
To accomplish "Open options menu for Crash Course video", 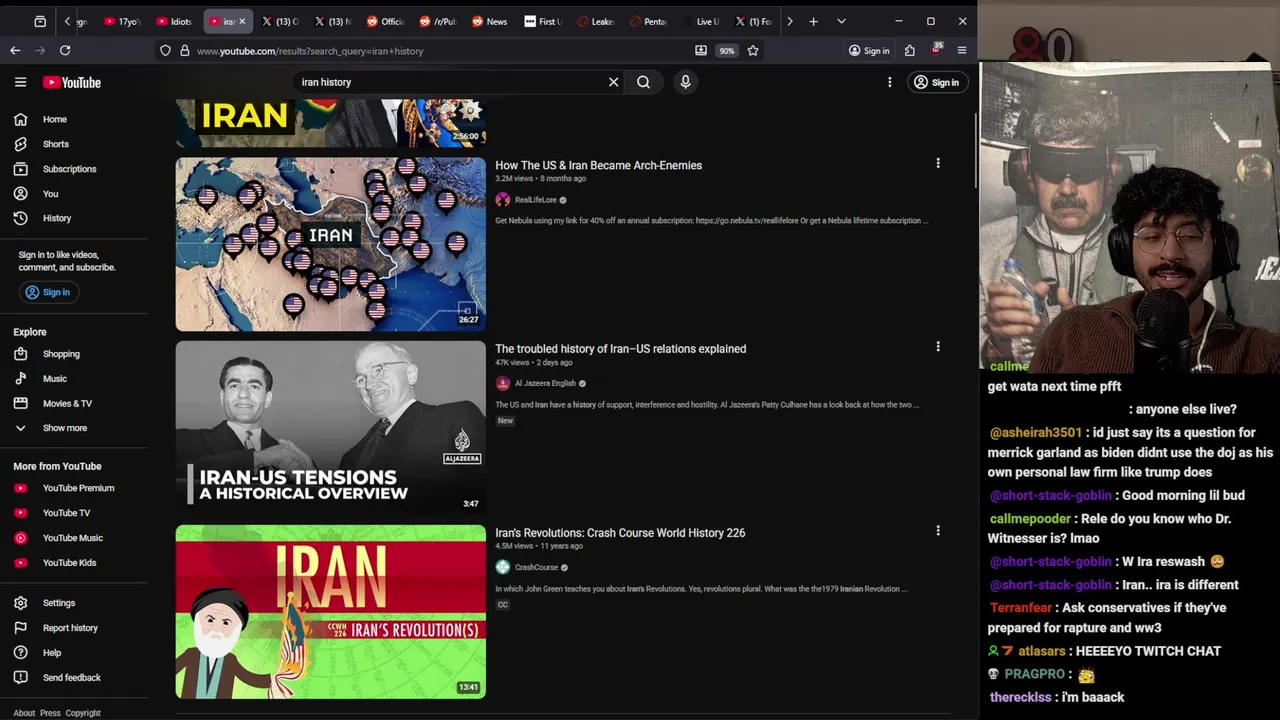I will tap(938, 531).
